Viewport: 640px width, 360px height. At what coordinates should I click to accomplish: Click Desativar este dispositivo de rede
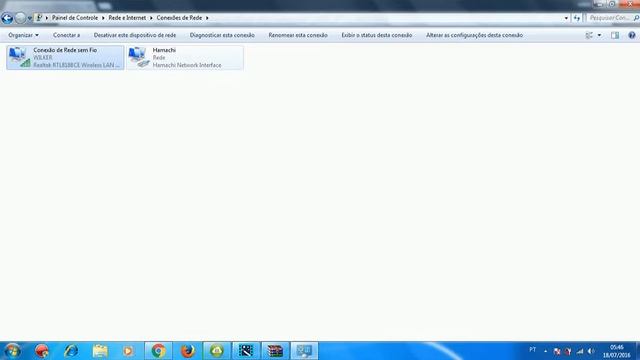(x=135, y=35)
